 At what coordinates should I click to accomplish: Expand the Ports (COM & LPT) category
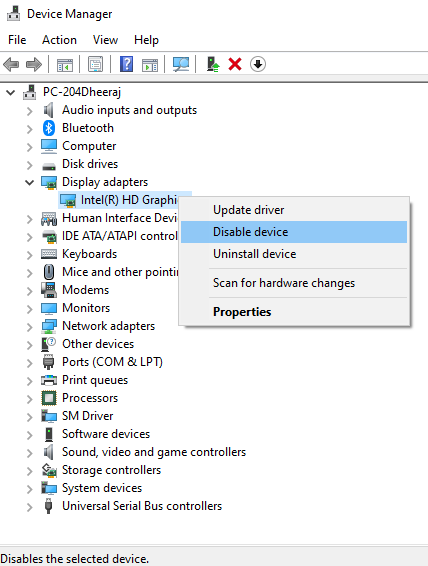pos(30,363)
